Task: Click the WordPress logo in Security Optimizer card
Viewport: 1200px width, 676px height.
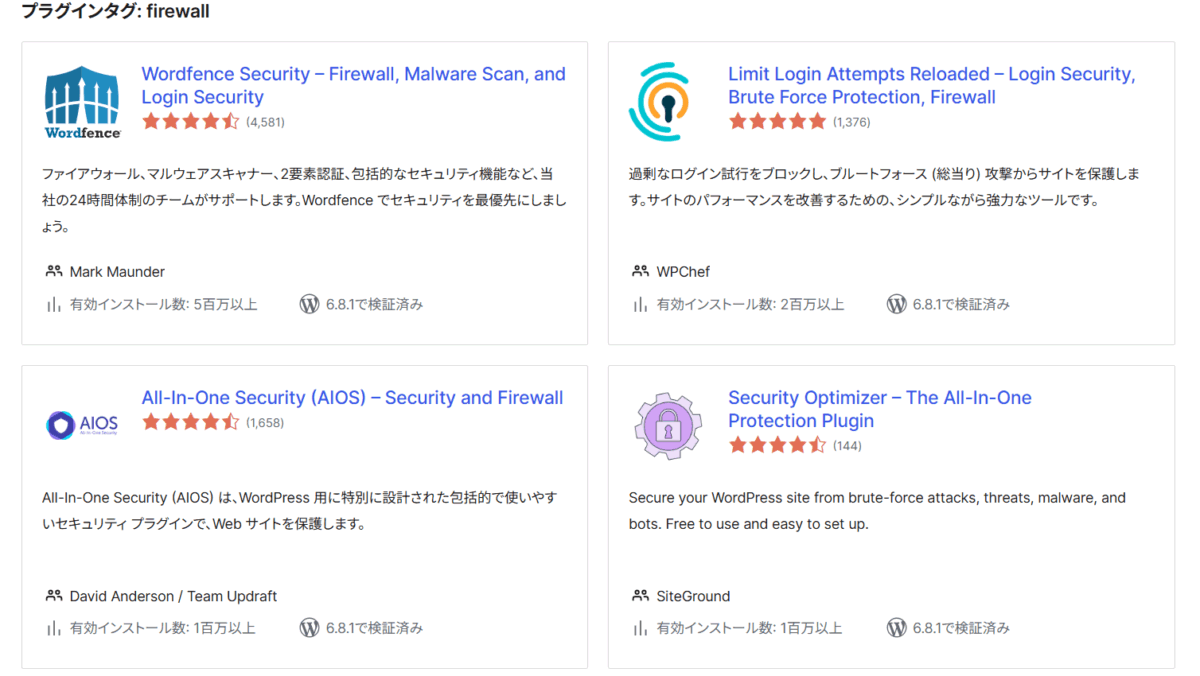Action: [897, 628]
